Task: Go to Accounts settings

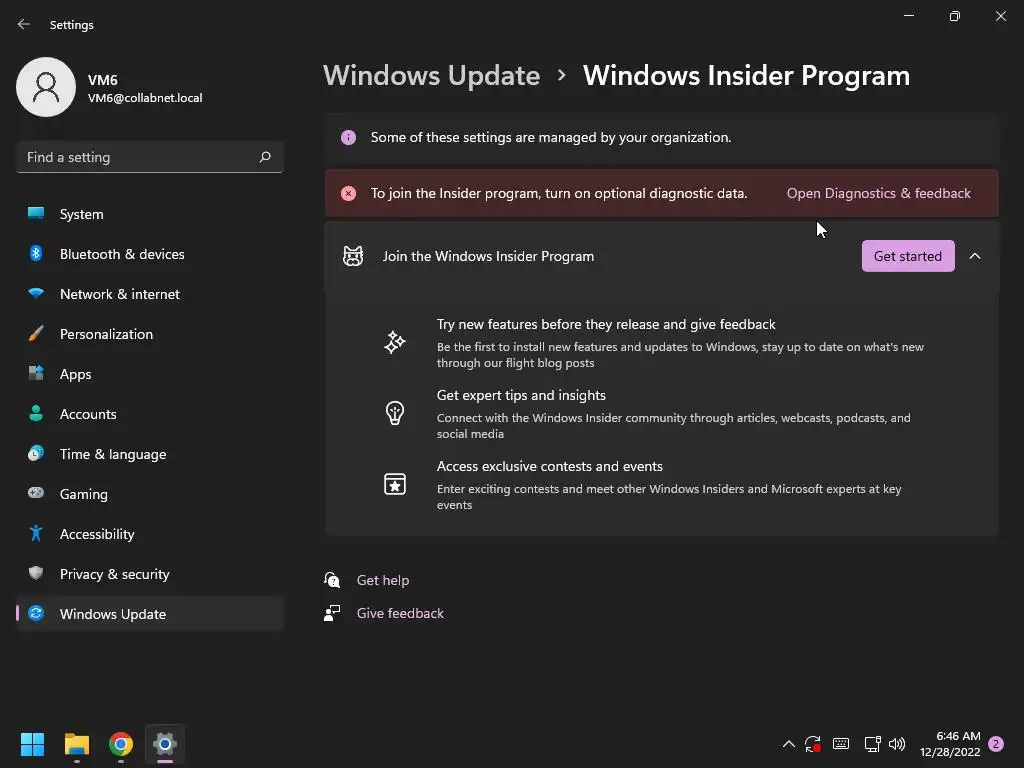Action: tap(150, 414)
